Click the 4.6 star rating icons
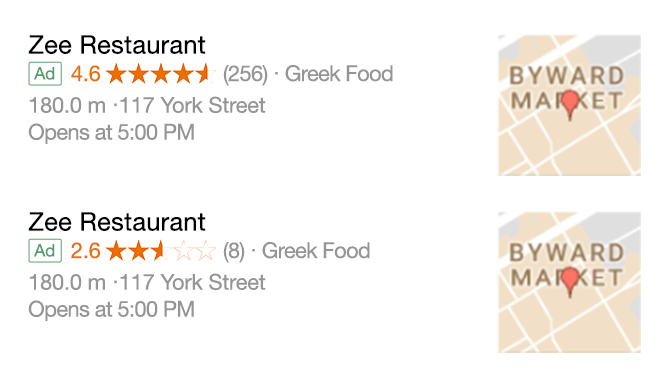The image size is (670, 377). pyautogui.click(x=161, y=74)
